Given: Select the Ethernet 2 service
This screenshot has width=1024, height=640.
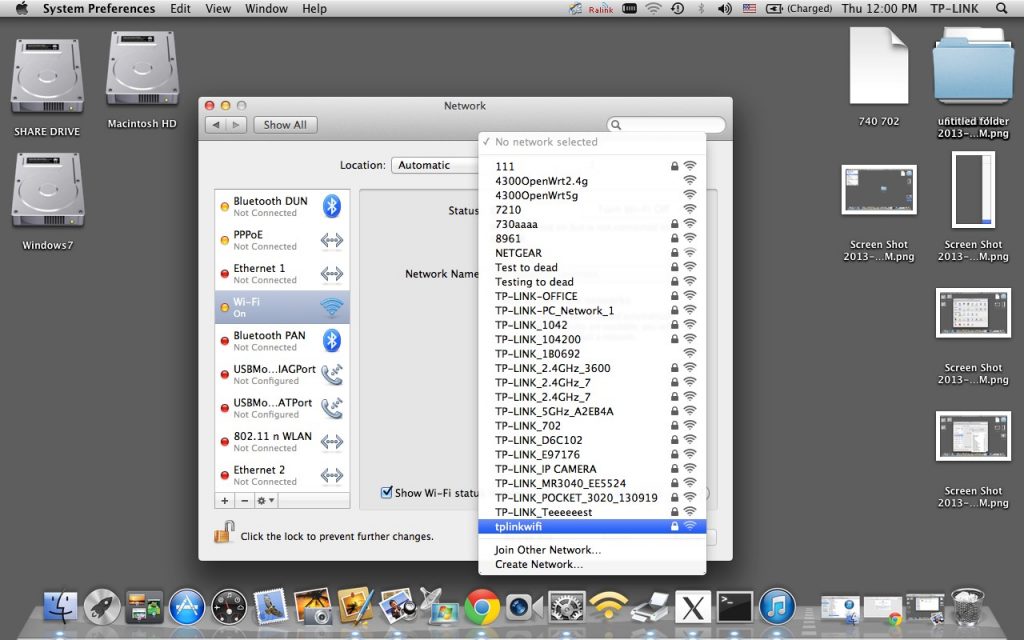Looking at the screenshot, I should pyautogui.click(x=282, y=475).
